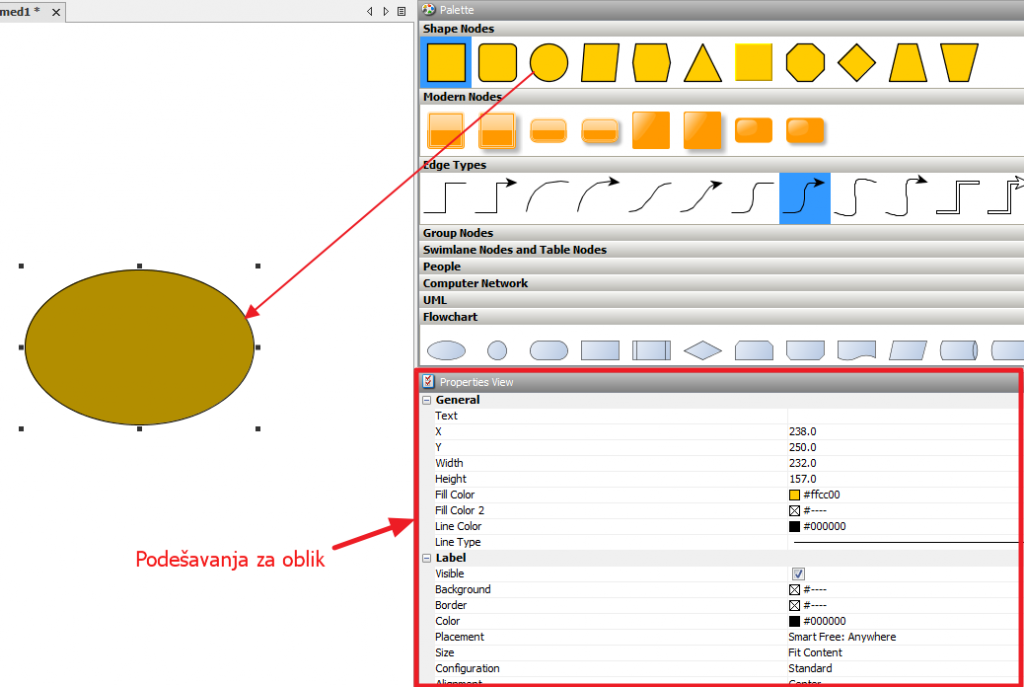Screen dimensions: 1024x687
Task: Open the Configuration 'Standard' dropdown
Action: (x=904, y=669)
